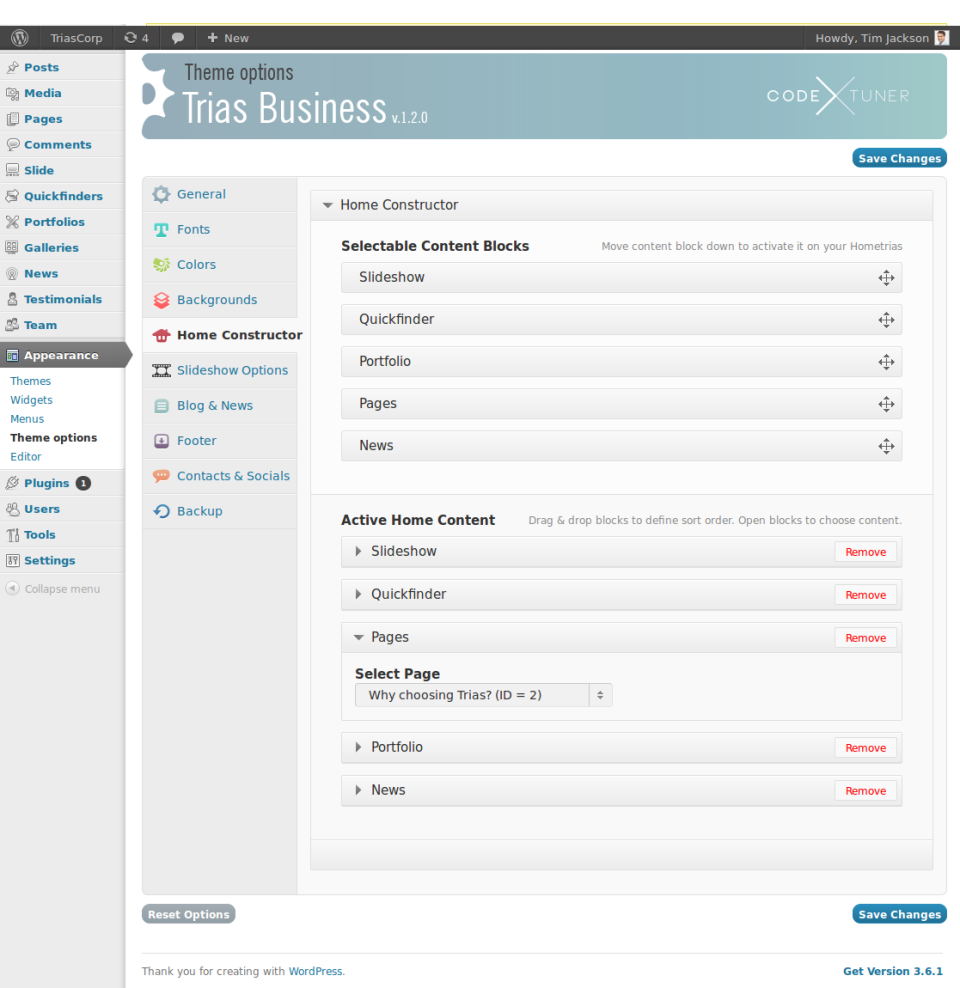Click the TriasCorp site name
Image resolution: width=960 pixels, height=988 pixels.
76,38
